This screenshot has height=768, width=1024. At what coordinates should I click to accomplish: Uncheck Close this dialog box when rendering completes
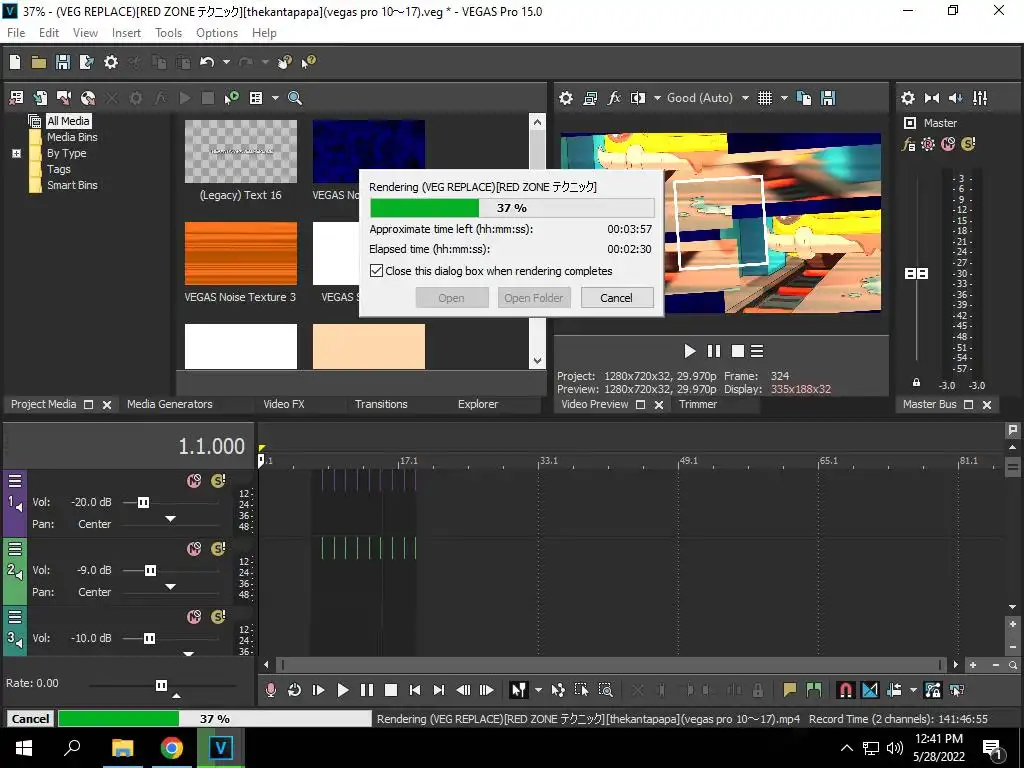coord(376,270)
